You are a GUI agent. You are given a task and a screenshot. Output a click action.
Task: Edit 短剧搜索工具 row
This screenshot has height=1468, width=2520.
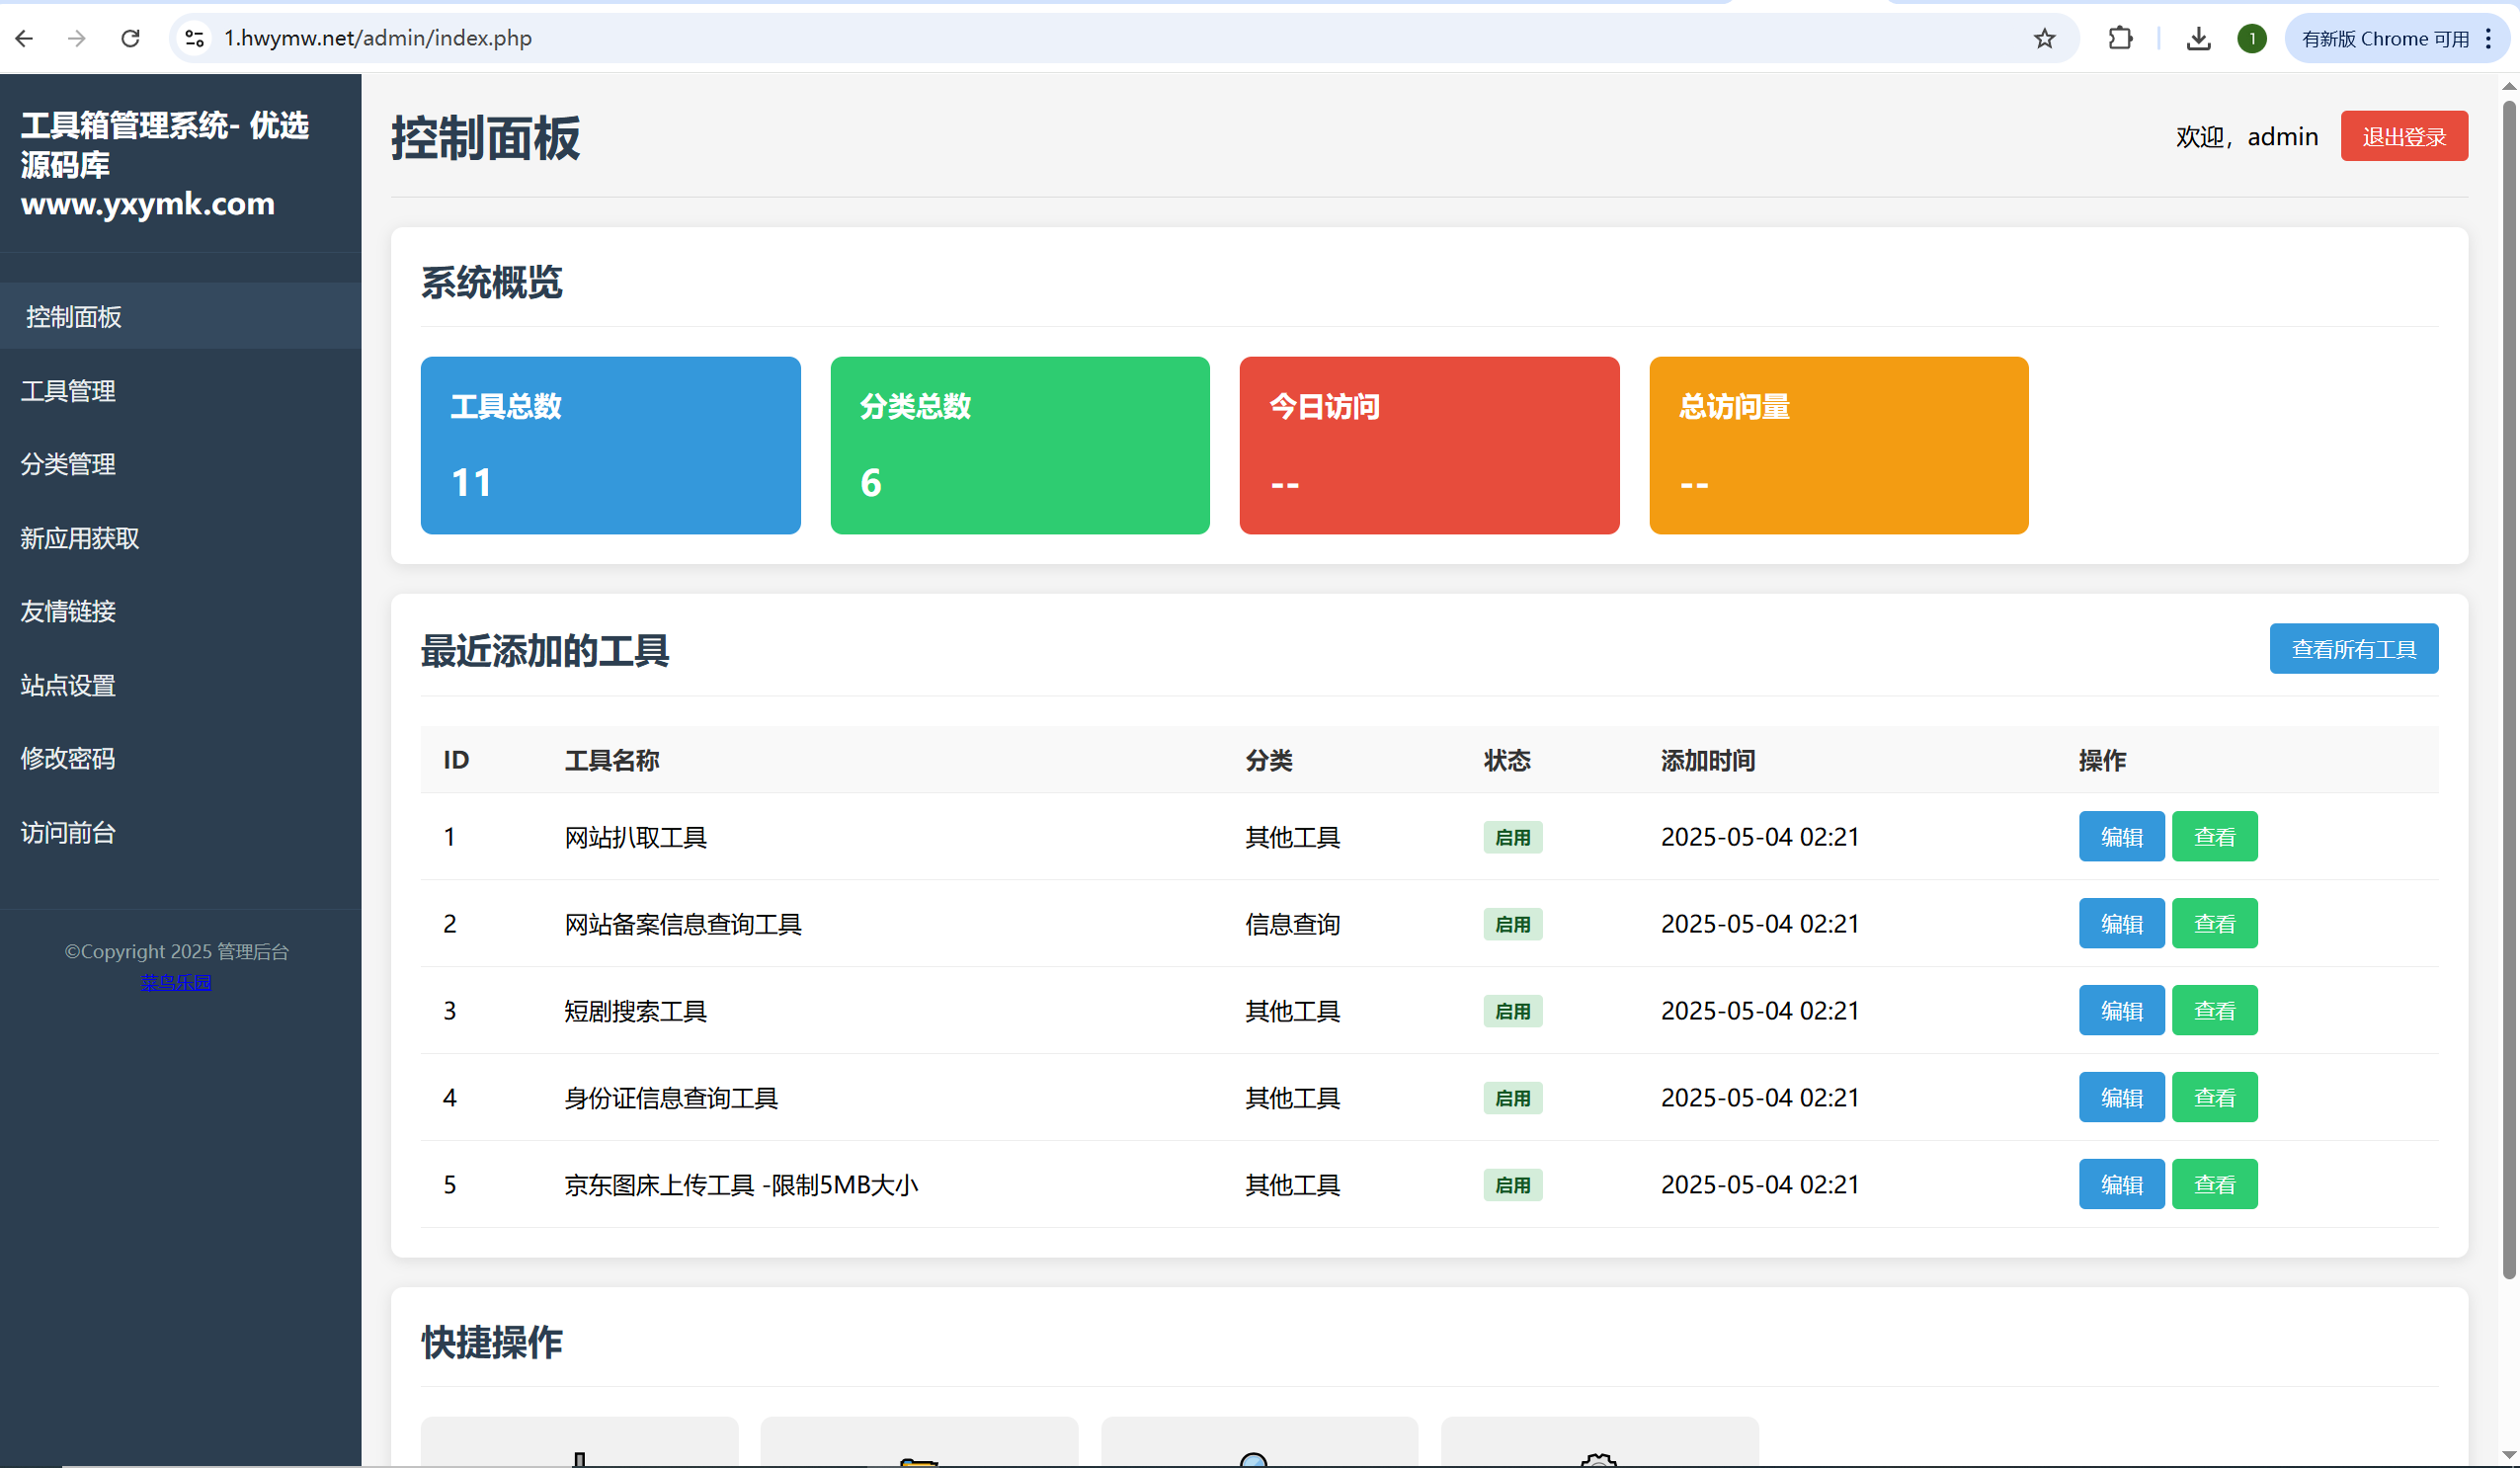coord(2122,1010)
